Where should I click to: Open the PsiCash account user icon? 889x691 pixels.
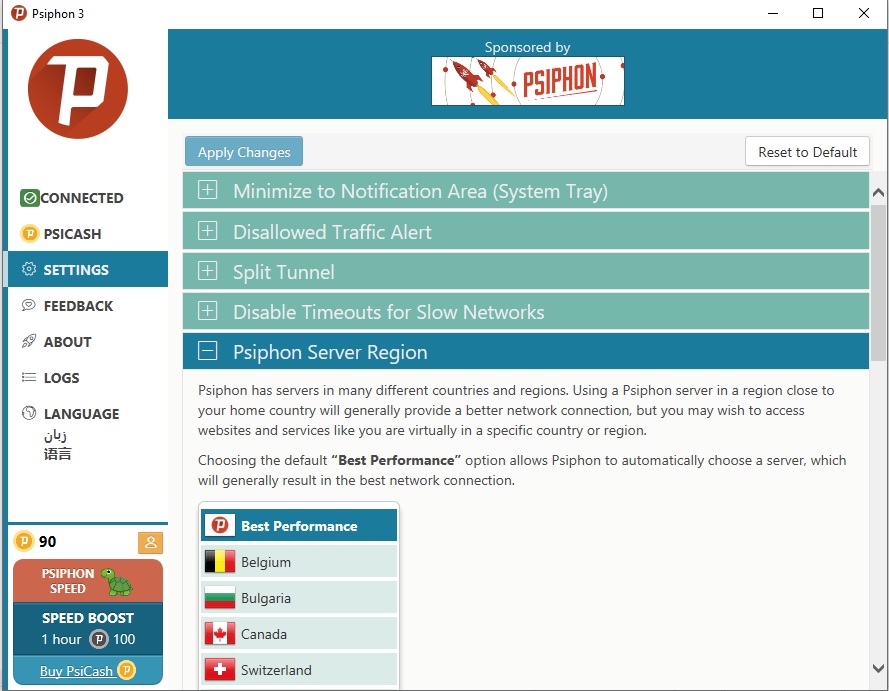pyautogui.click(x=150, y=542)
